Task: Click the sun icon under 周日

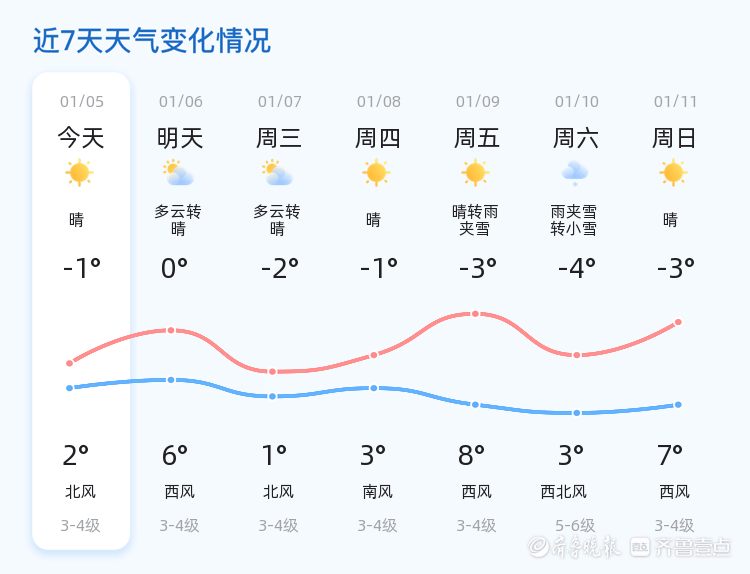Action: pos(673,173)
